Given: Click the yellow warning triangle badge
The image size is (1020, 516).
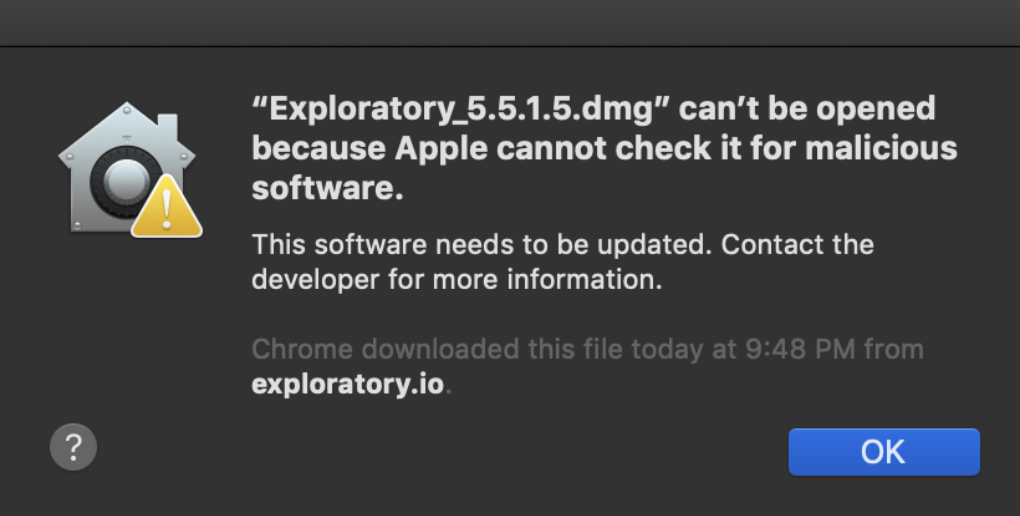Looking at the screenshot, I should (167, 208).
